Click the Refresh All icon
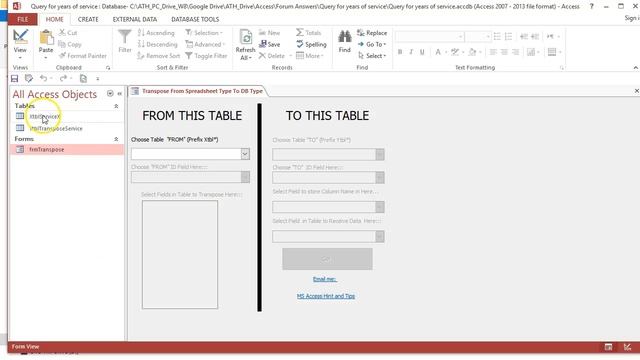640x360 pixels. [245, 37]
